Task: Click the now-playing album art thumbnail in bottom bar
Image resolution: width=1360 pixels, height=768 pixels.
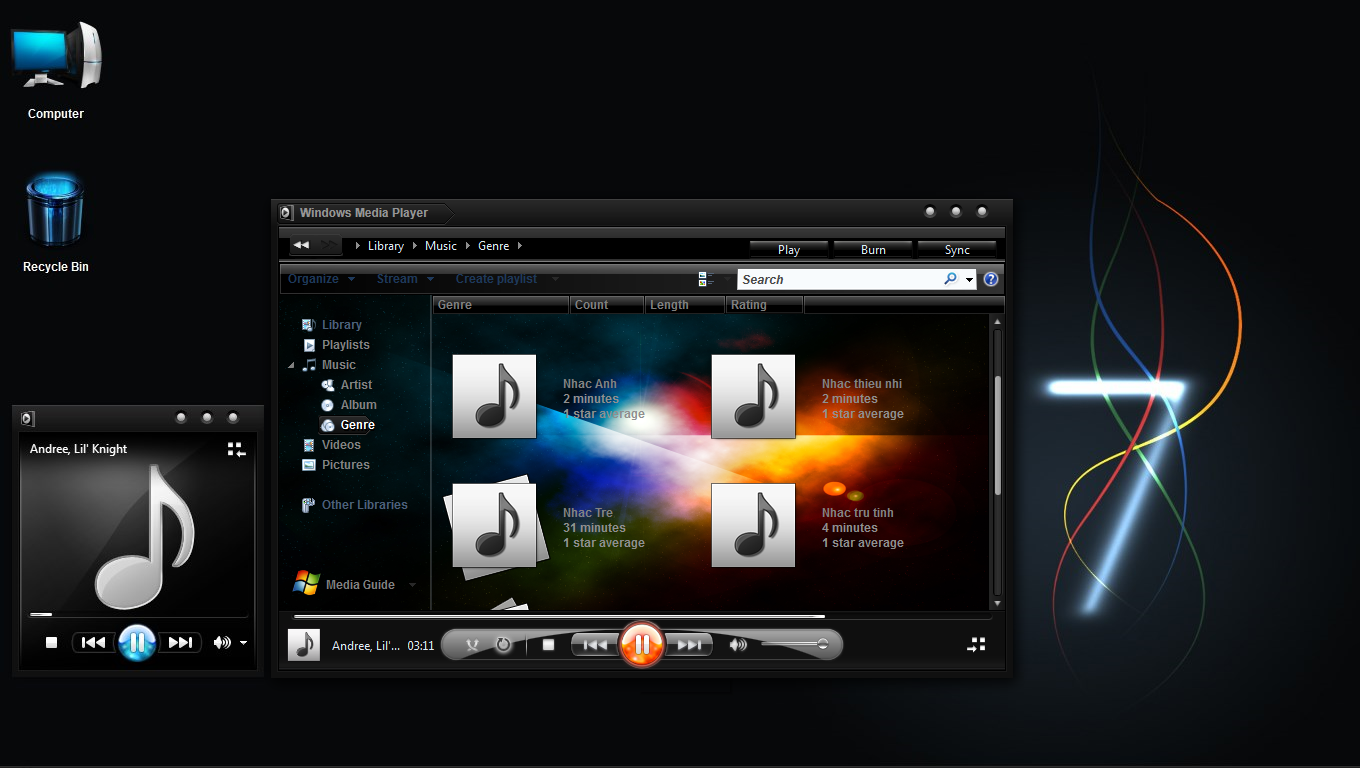Action: (304, 645)
